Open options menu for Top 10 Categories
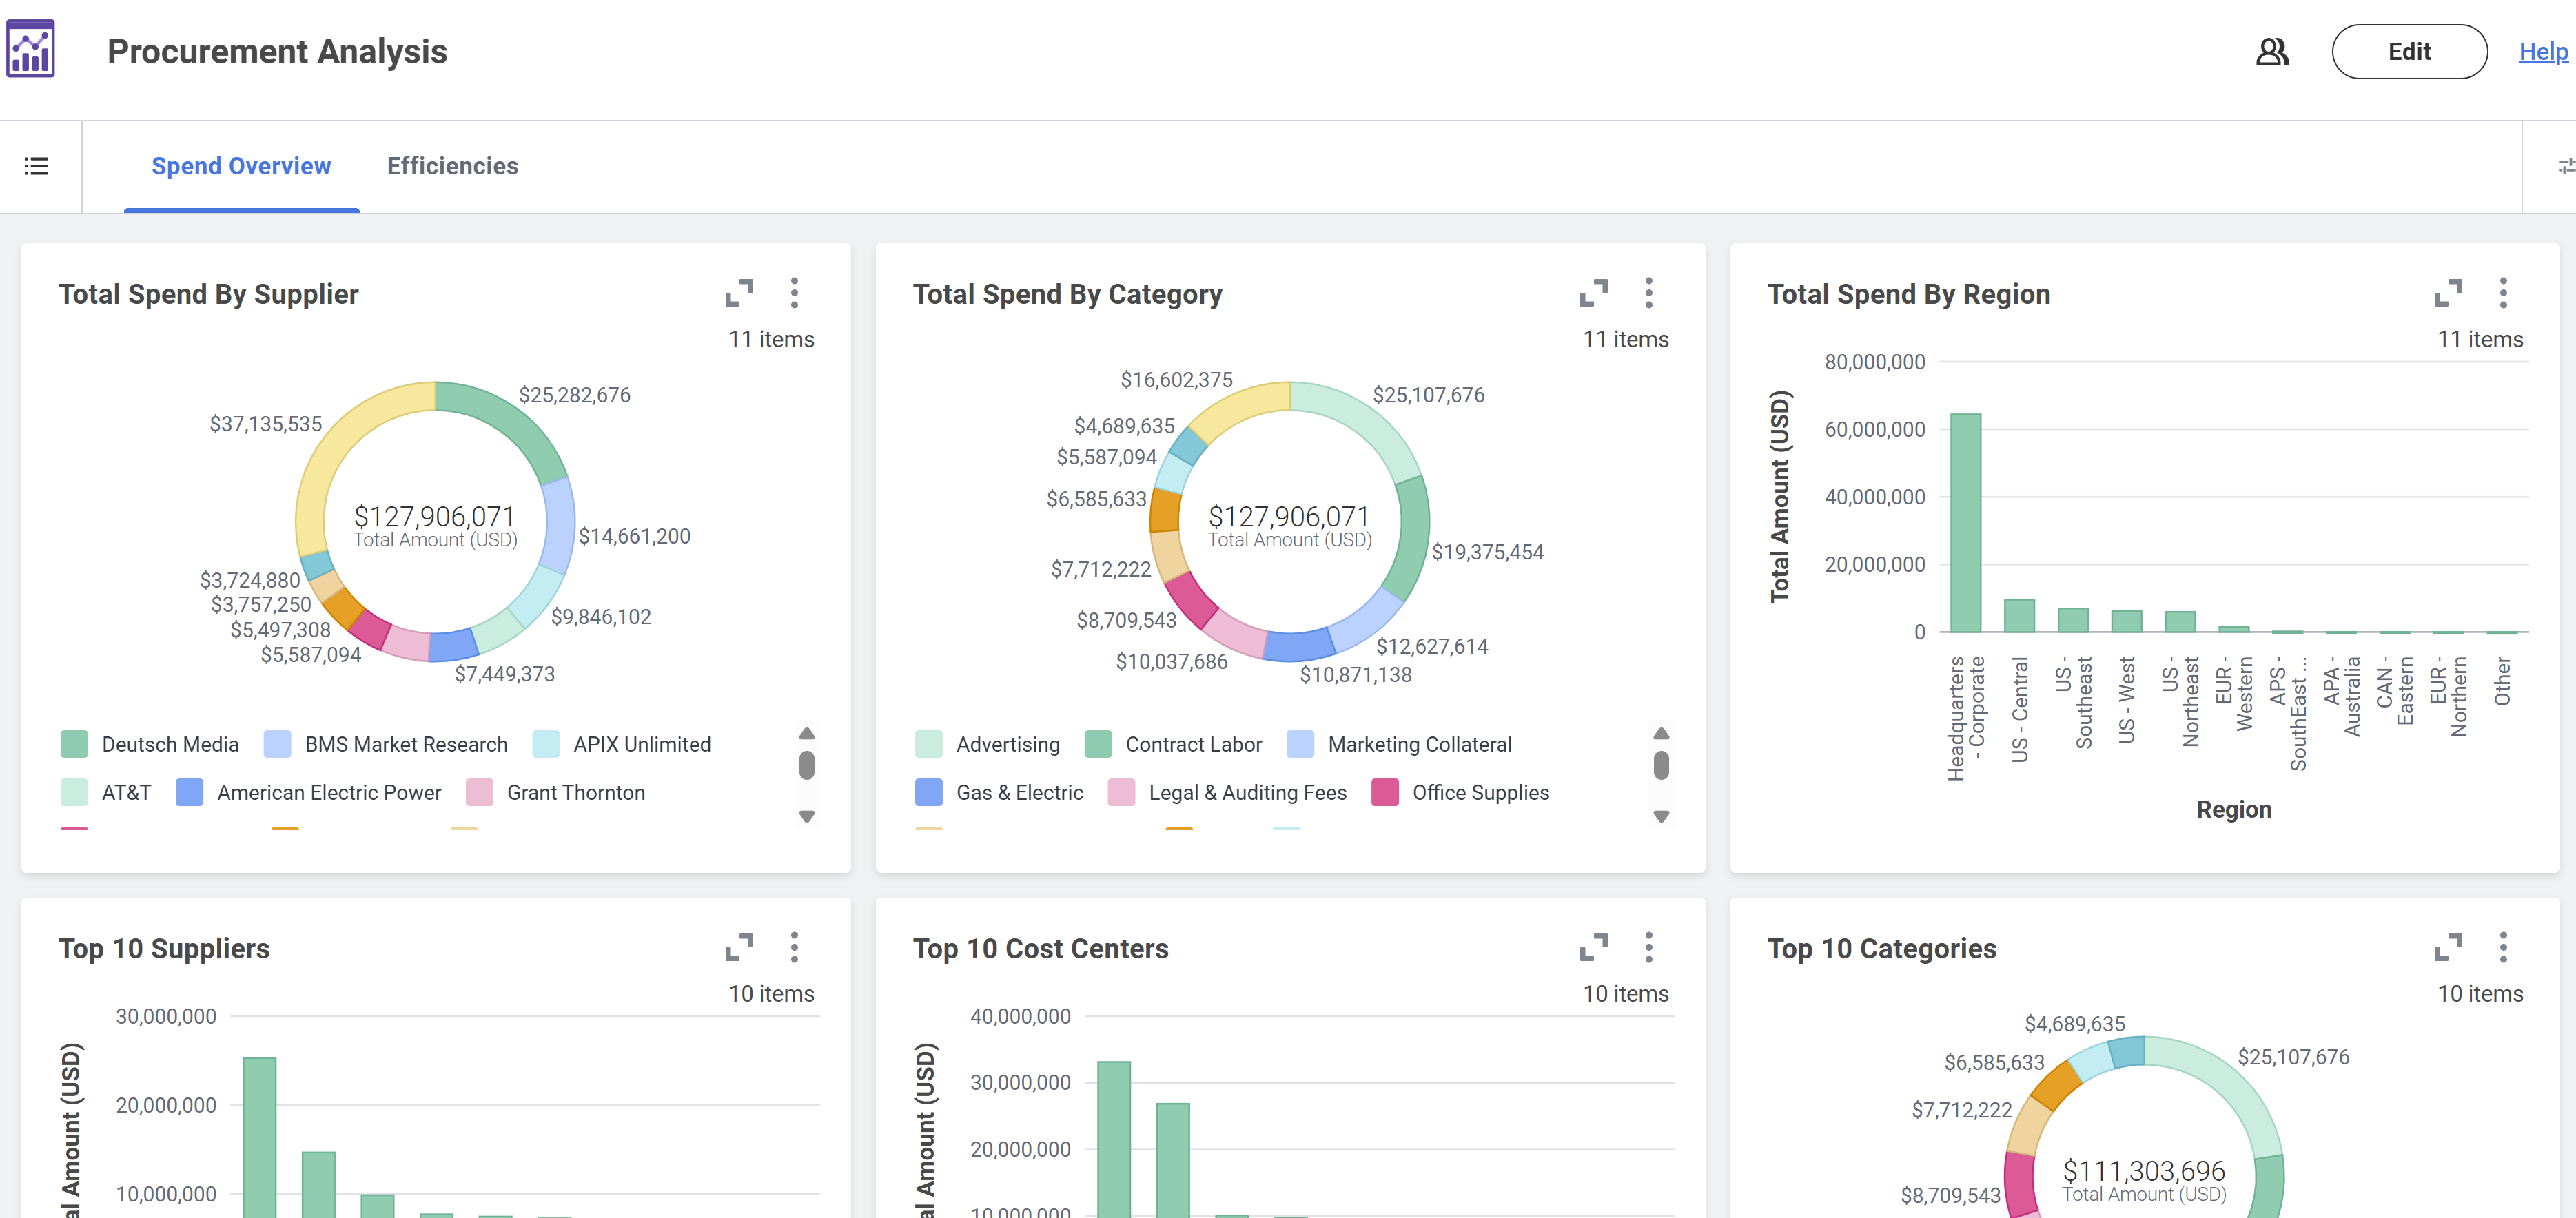The image size is (2576, 1218). coord(2503,947)
